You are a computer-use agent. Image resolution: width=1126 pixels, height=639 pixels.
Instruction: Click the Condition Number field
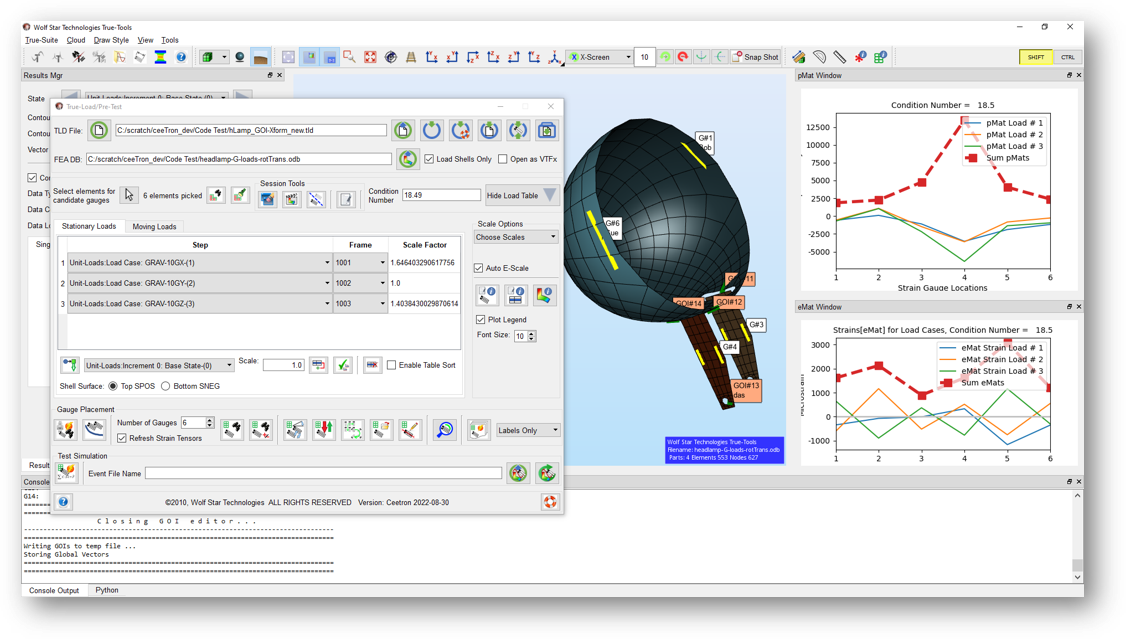tap(441, 195)
